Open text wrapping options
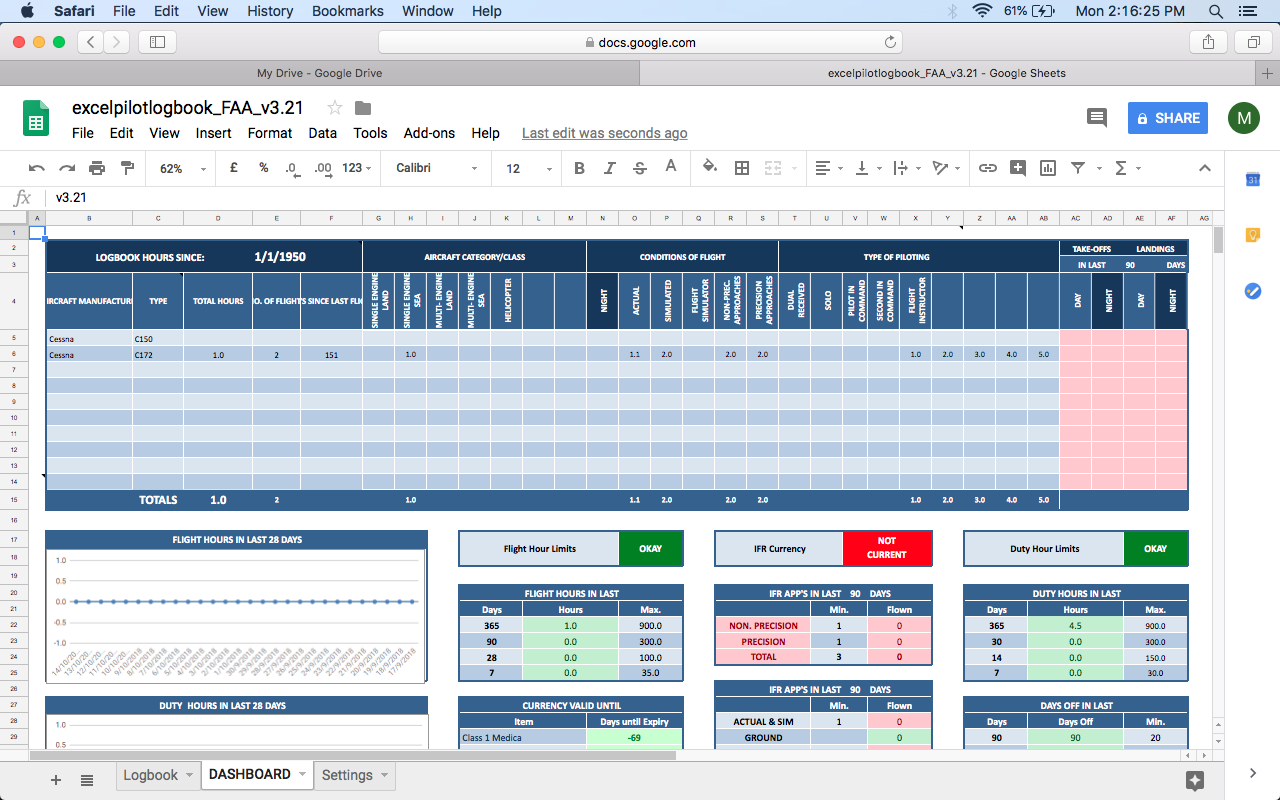 pos(905,168)
